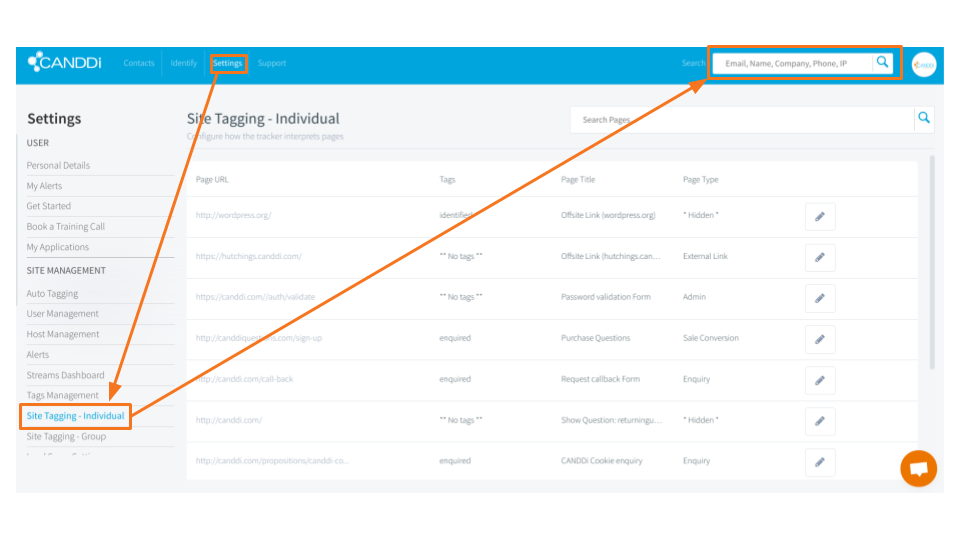This screenshot has height=540, width=960.
Task: Click the Purchase Questions page title
Action: pyautogui.click(x=595, y=338)
